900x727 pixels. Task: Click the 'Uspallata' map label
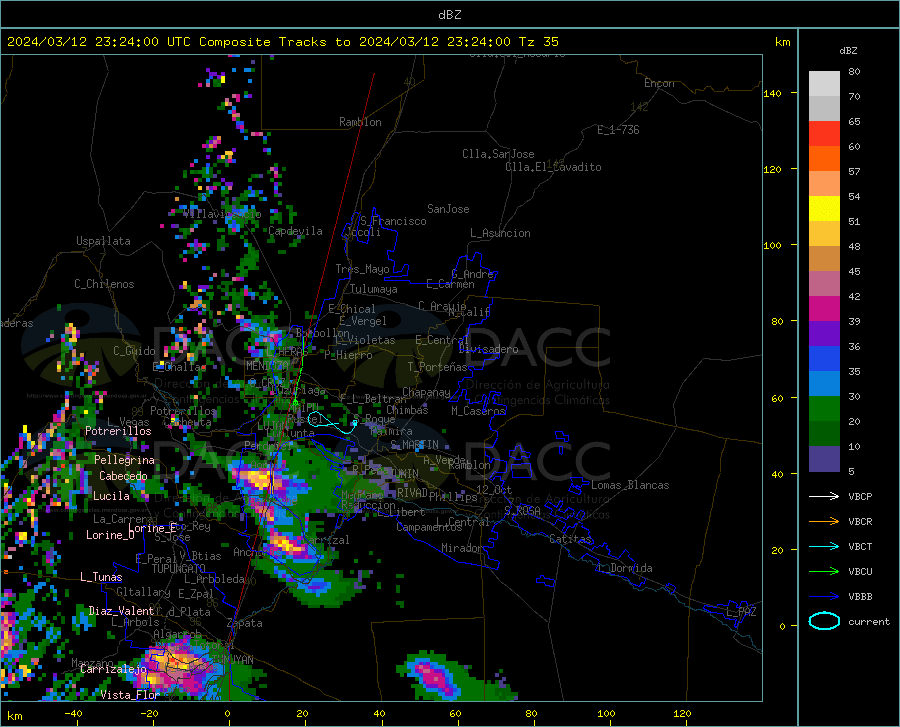(x=103, y=241)
